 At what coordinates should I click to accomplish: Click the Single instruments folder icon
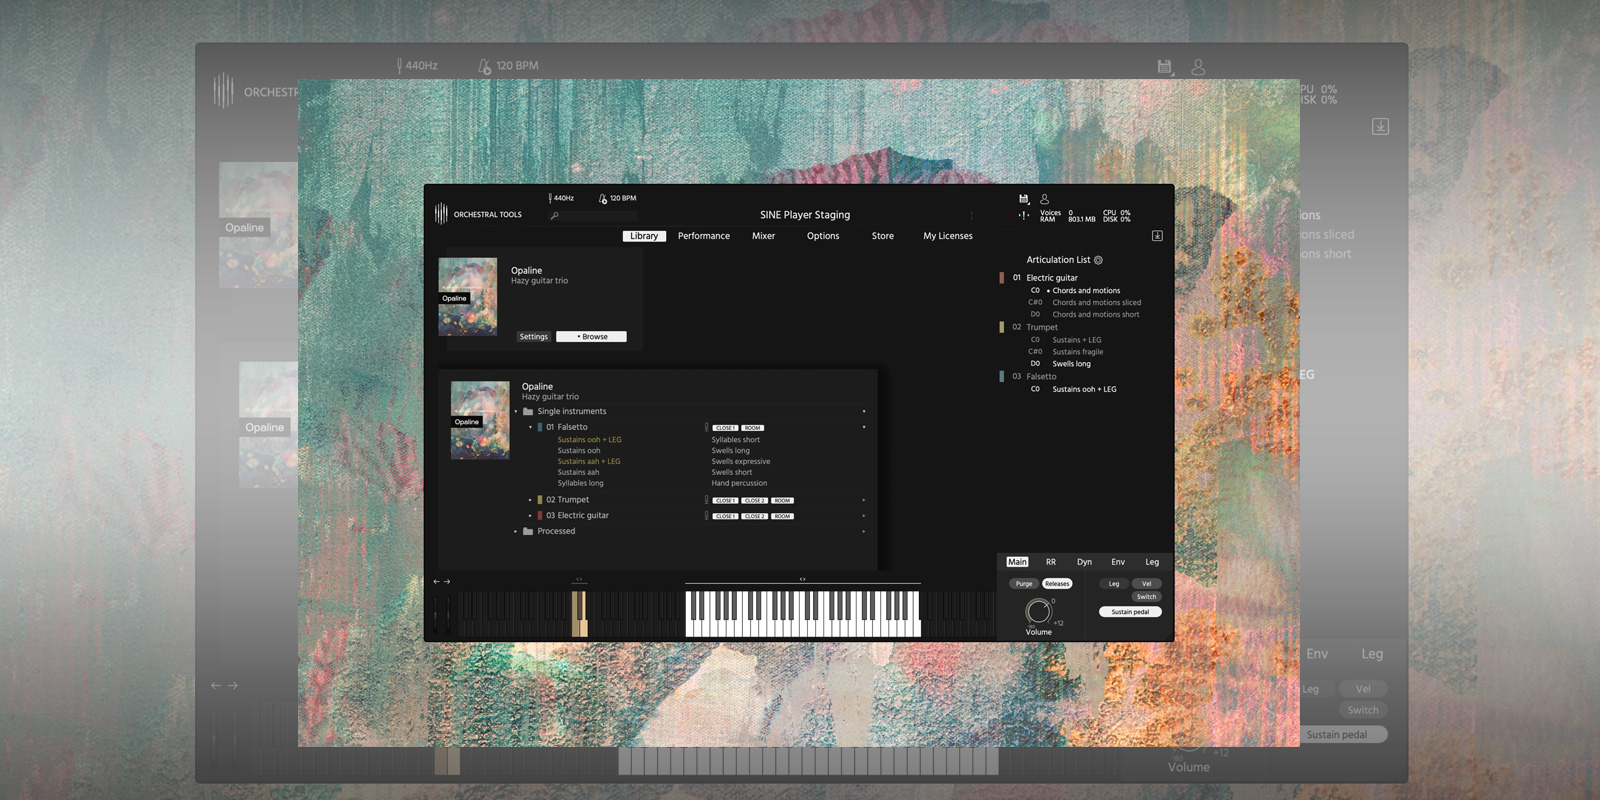coord(528,411)
